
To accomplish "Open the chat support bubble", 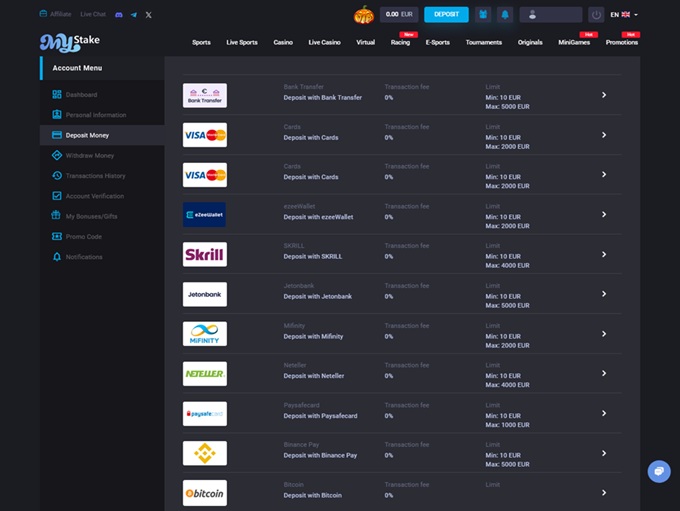I will 658,471.
